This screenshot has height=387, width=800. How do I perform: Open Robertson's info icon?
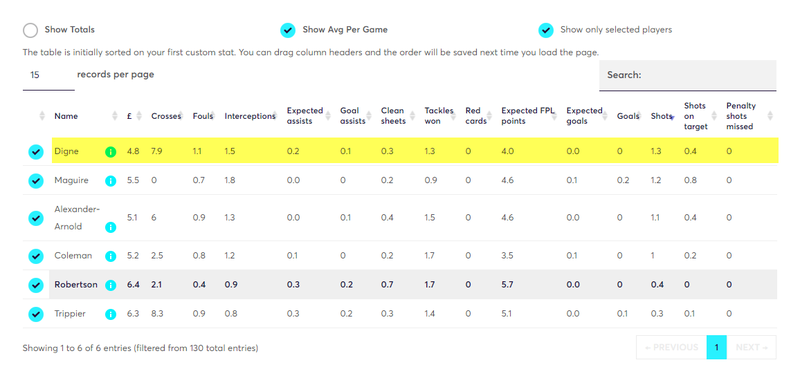click(x=111, y=285)
